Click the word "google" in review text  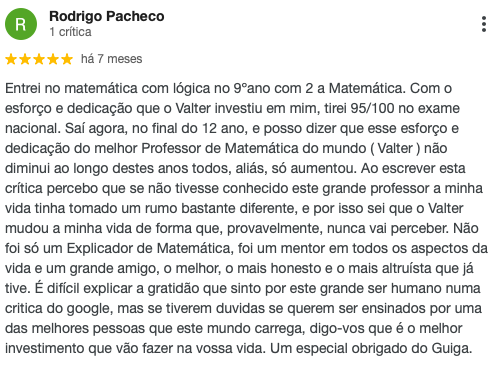point(88,309)
